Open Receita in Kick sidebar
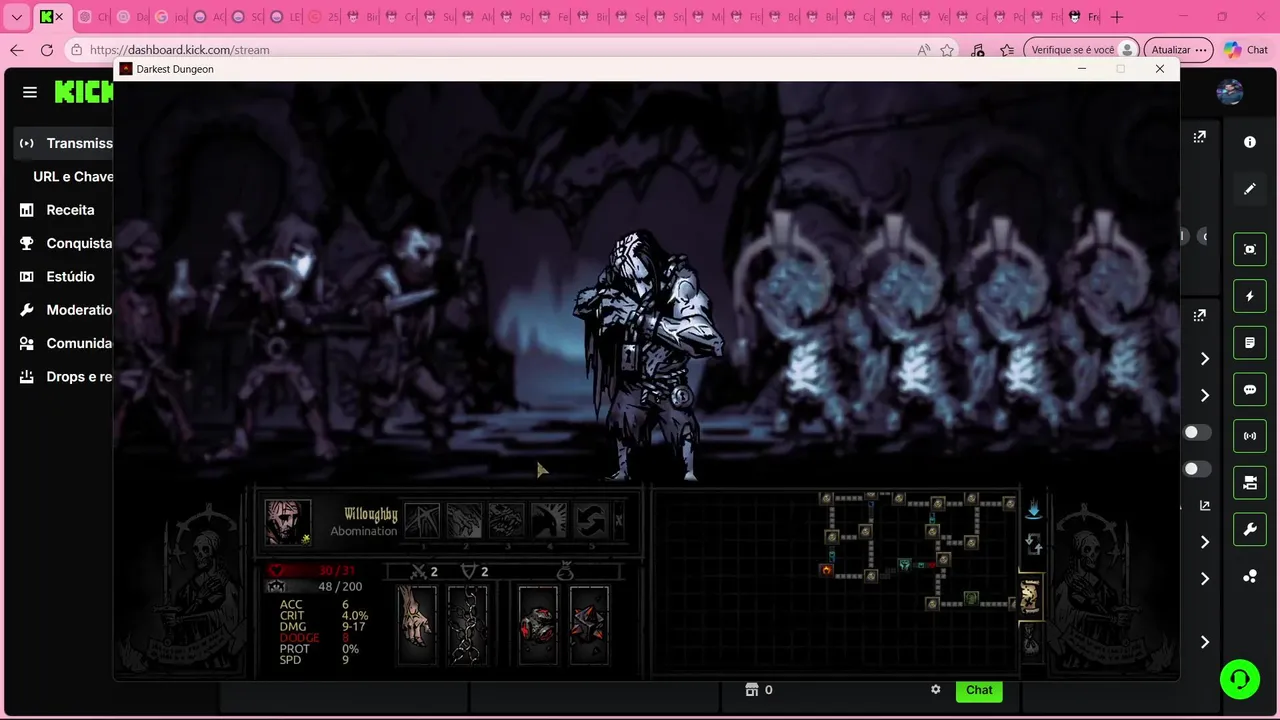 pos(57,210)
